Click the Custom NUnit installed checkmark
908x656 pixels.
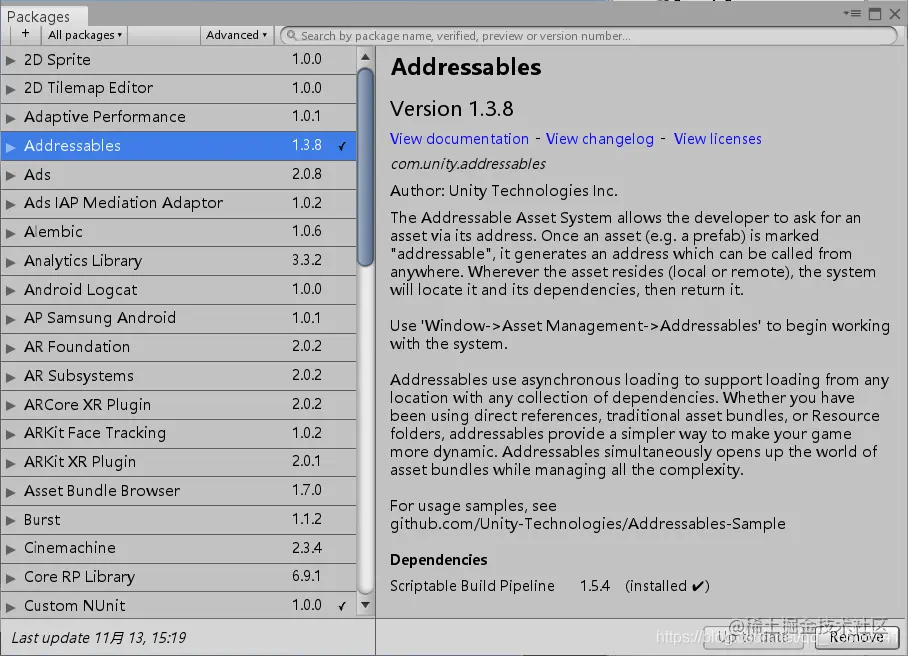click(342, 606)
